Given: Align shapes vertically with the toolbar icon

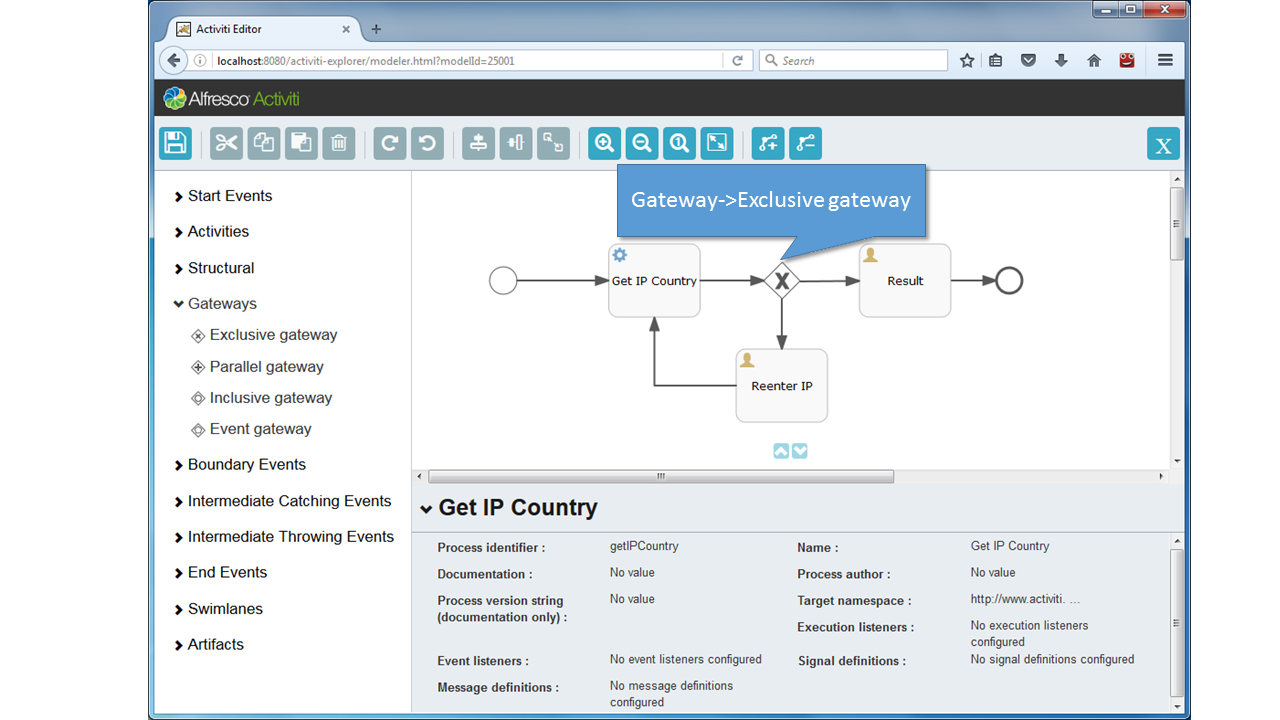Looking at the screenshot, I should [x=479, y=143].
